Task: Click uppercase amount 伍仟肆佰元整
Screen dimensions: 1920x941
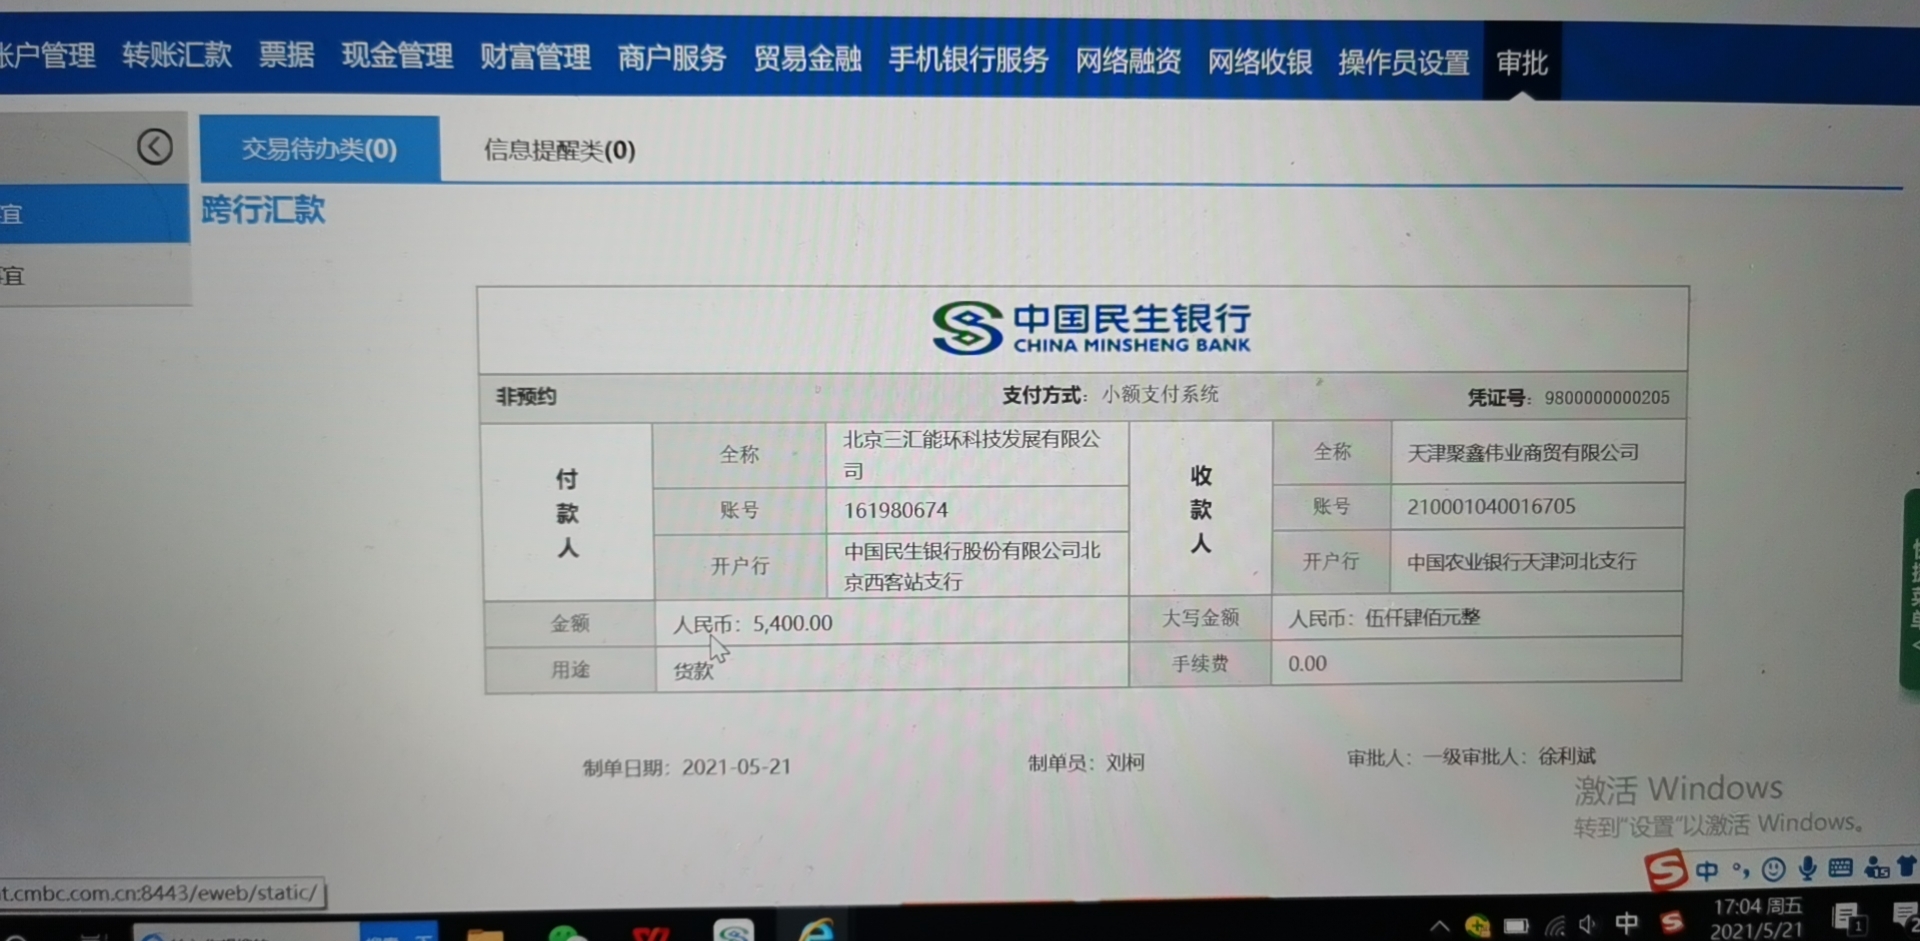Action: pos(1422,618)
